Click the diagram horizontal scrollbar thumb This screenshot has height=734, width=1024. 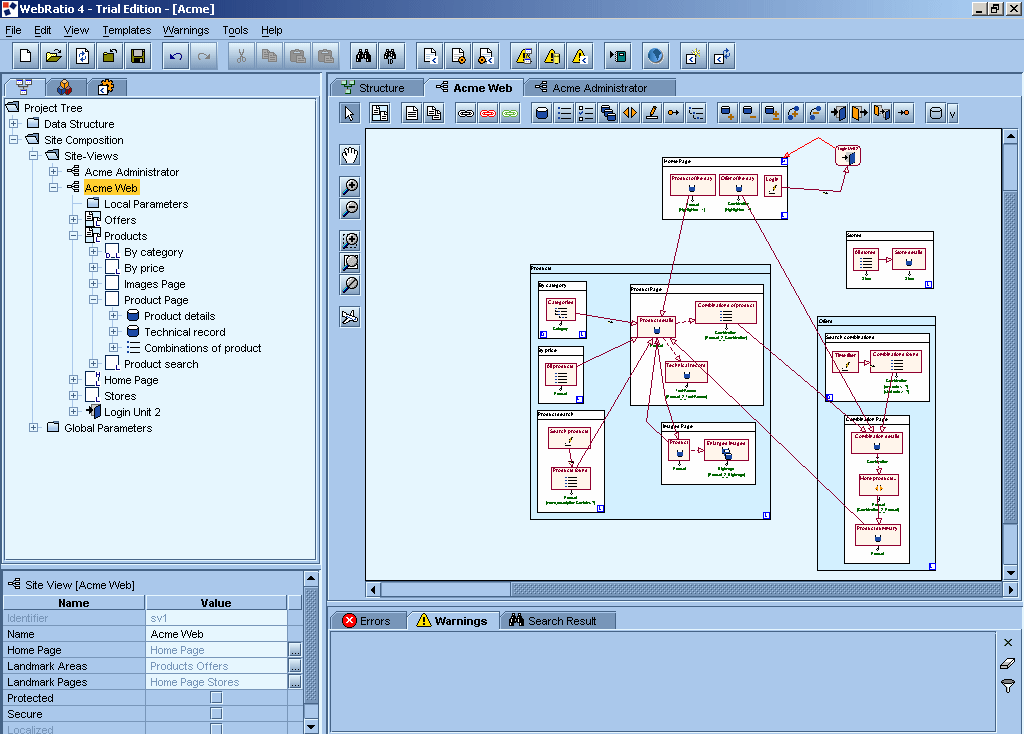445,590
